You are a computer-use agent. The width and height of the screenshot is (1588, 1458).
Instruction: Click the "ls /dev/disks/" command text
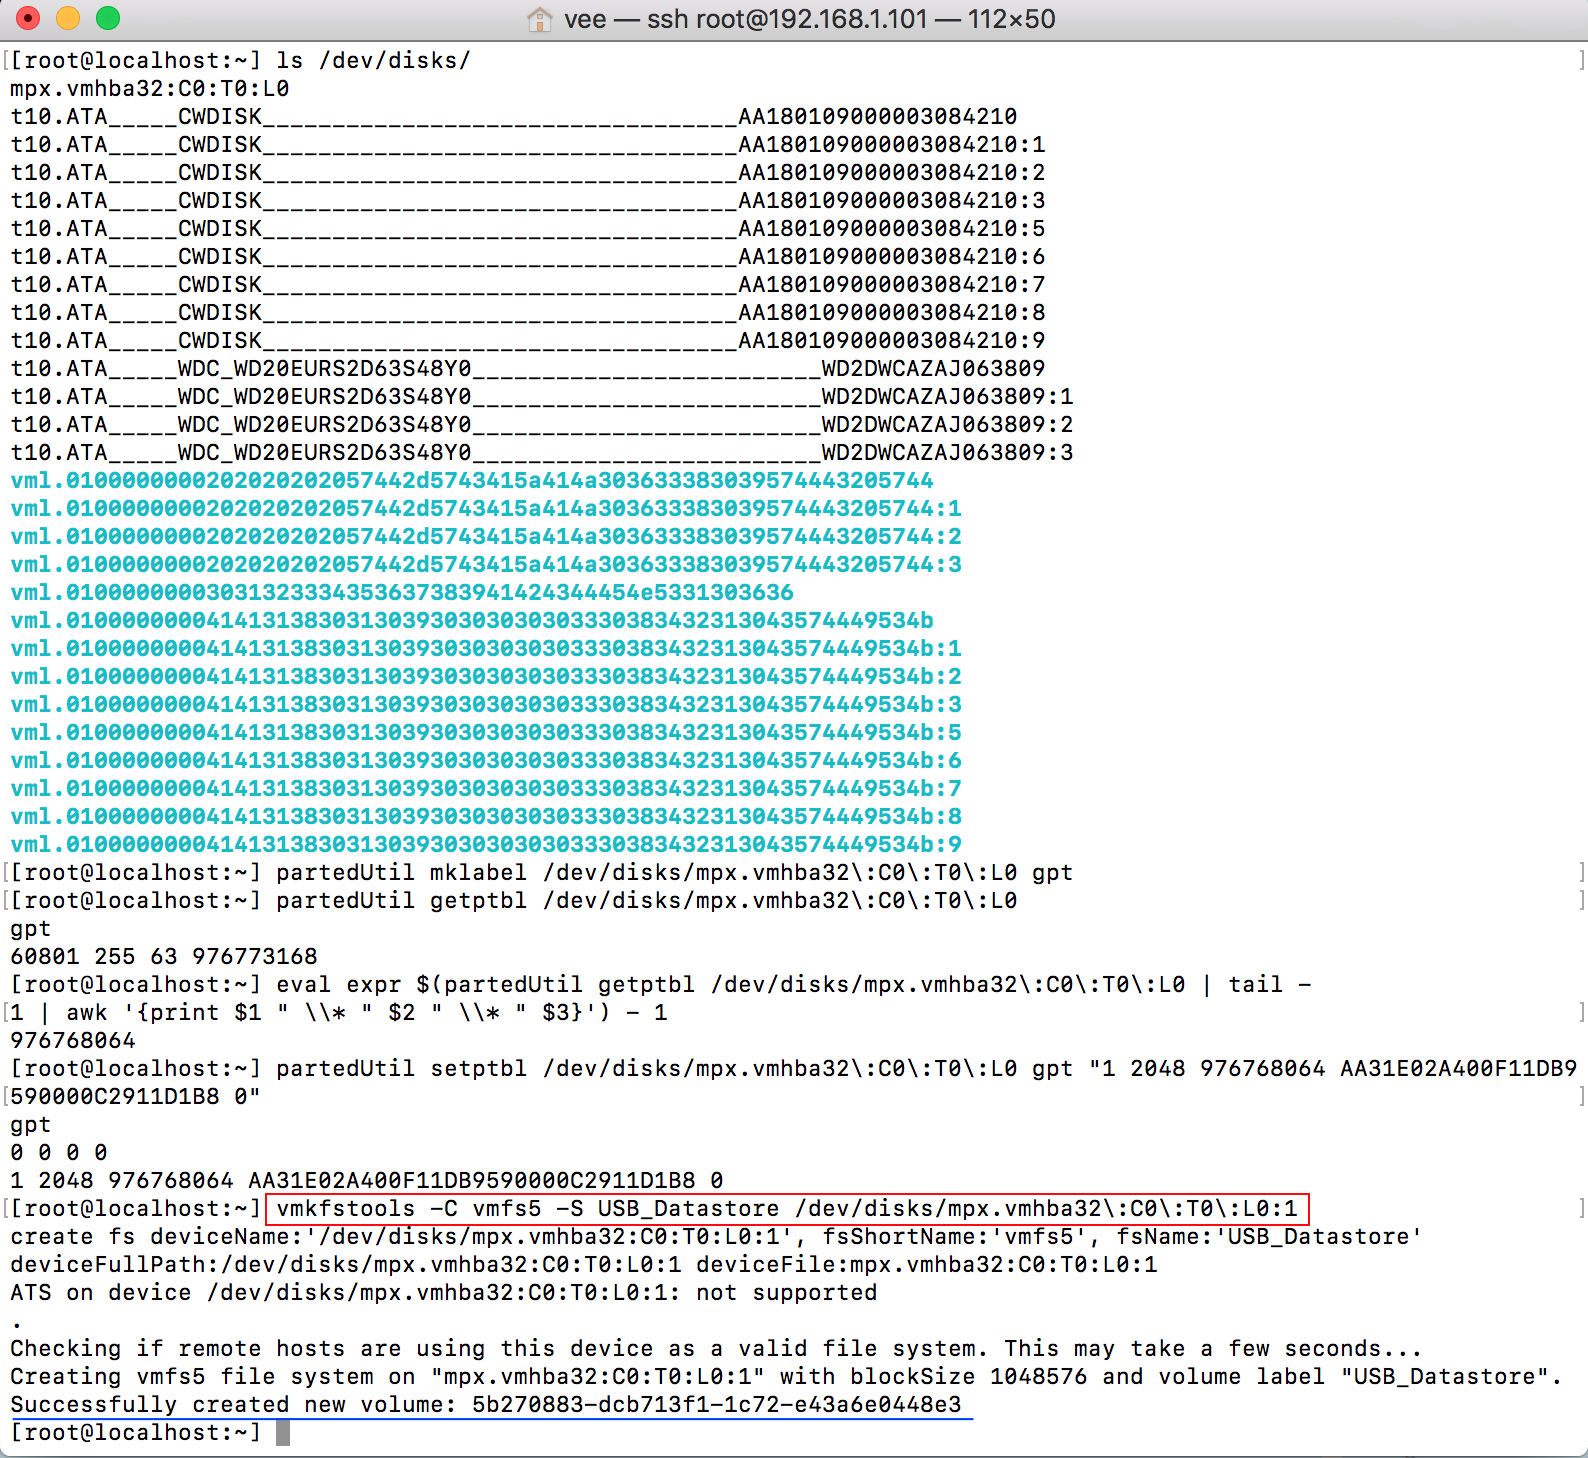click(373, 61)
